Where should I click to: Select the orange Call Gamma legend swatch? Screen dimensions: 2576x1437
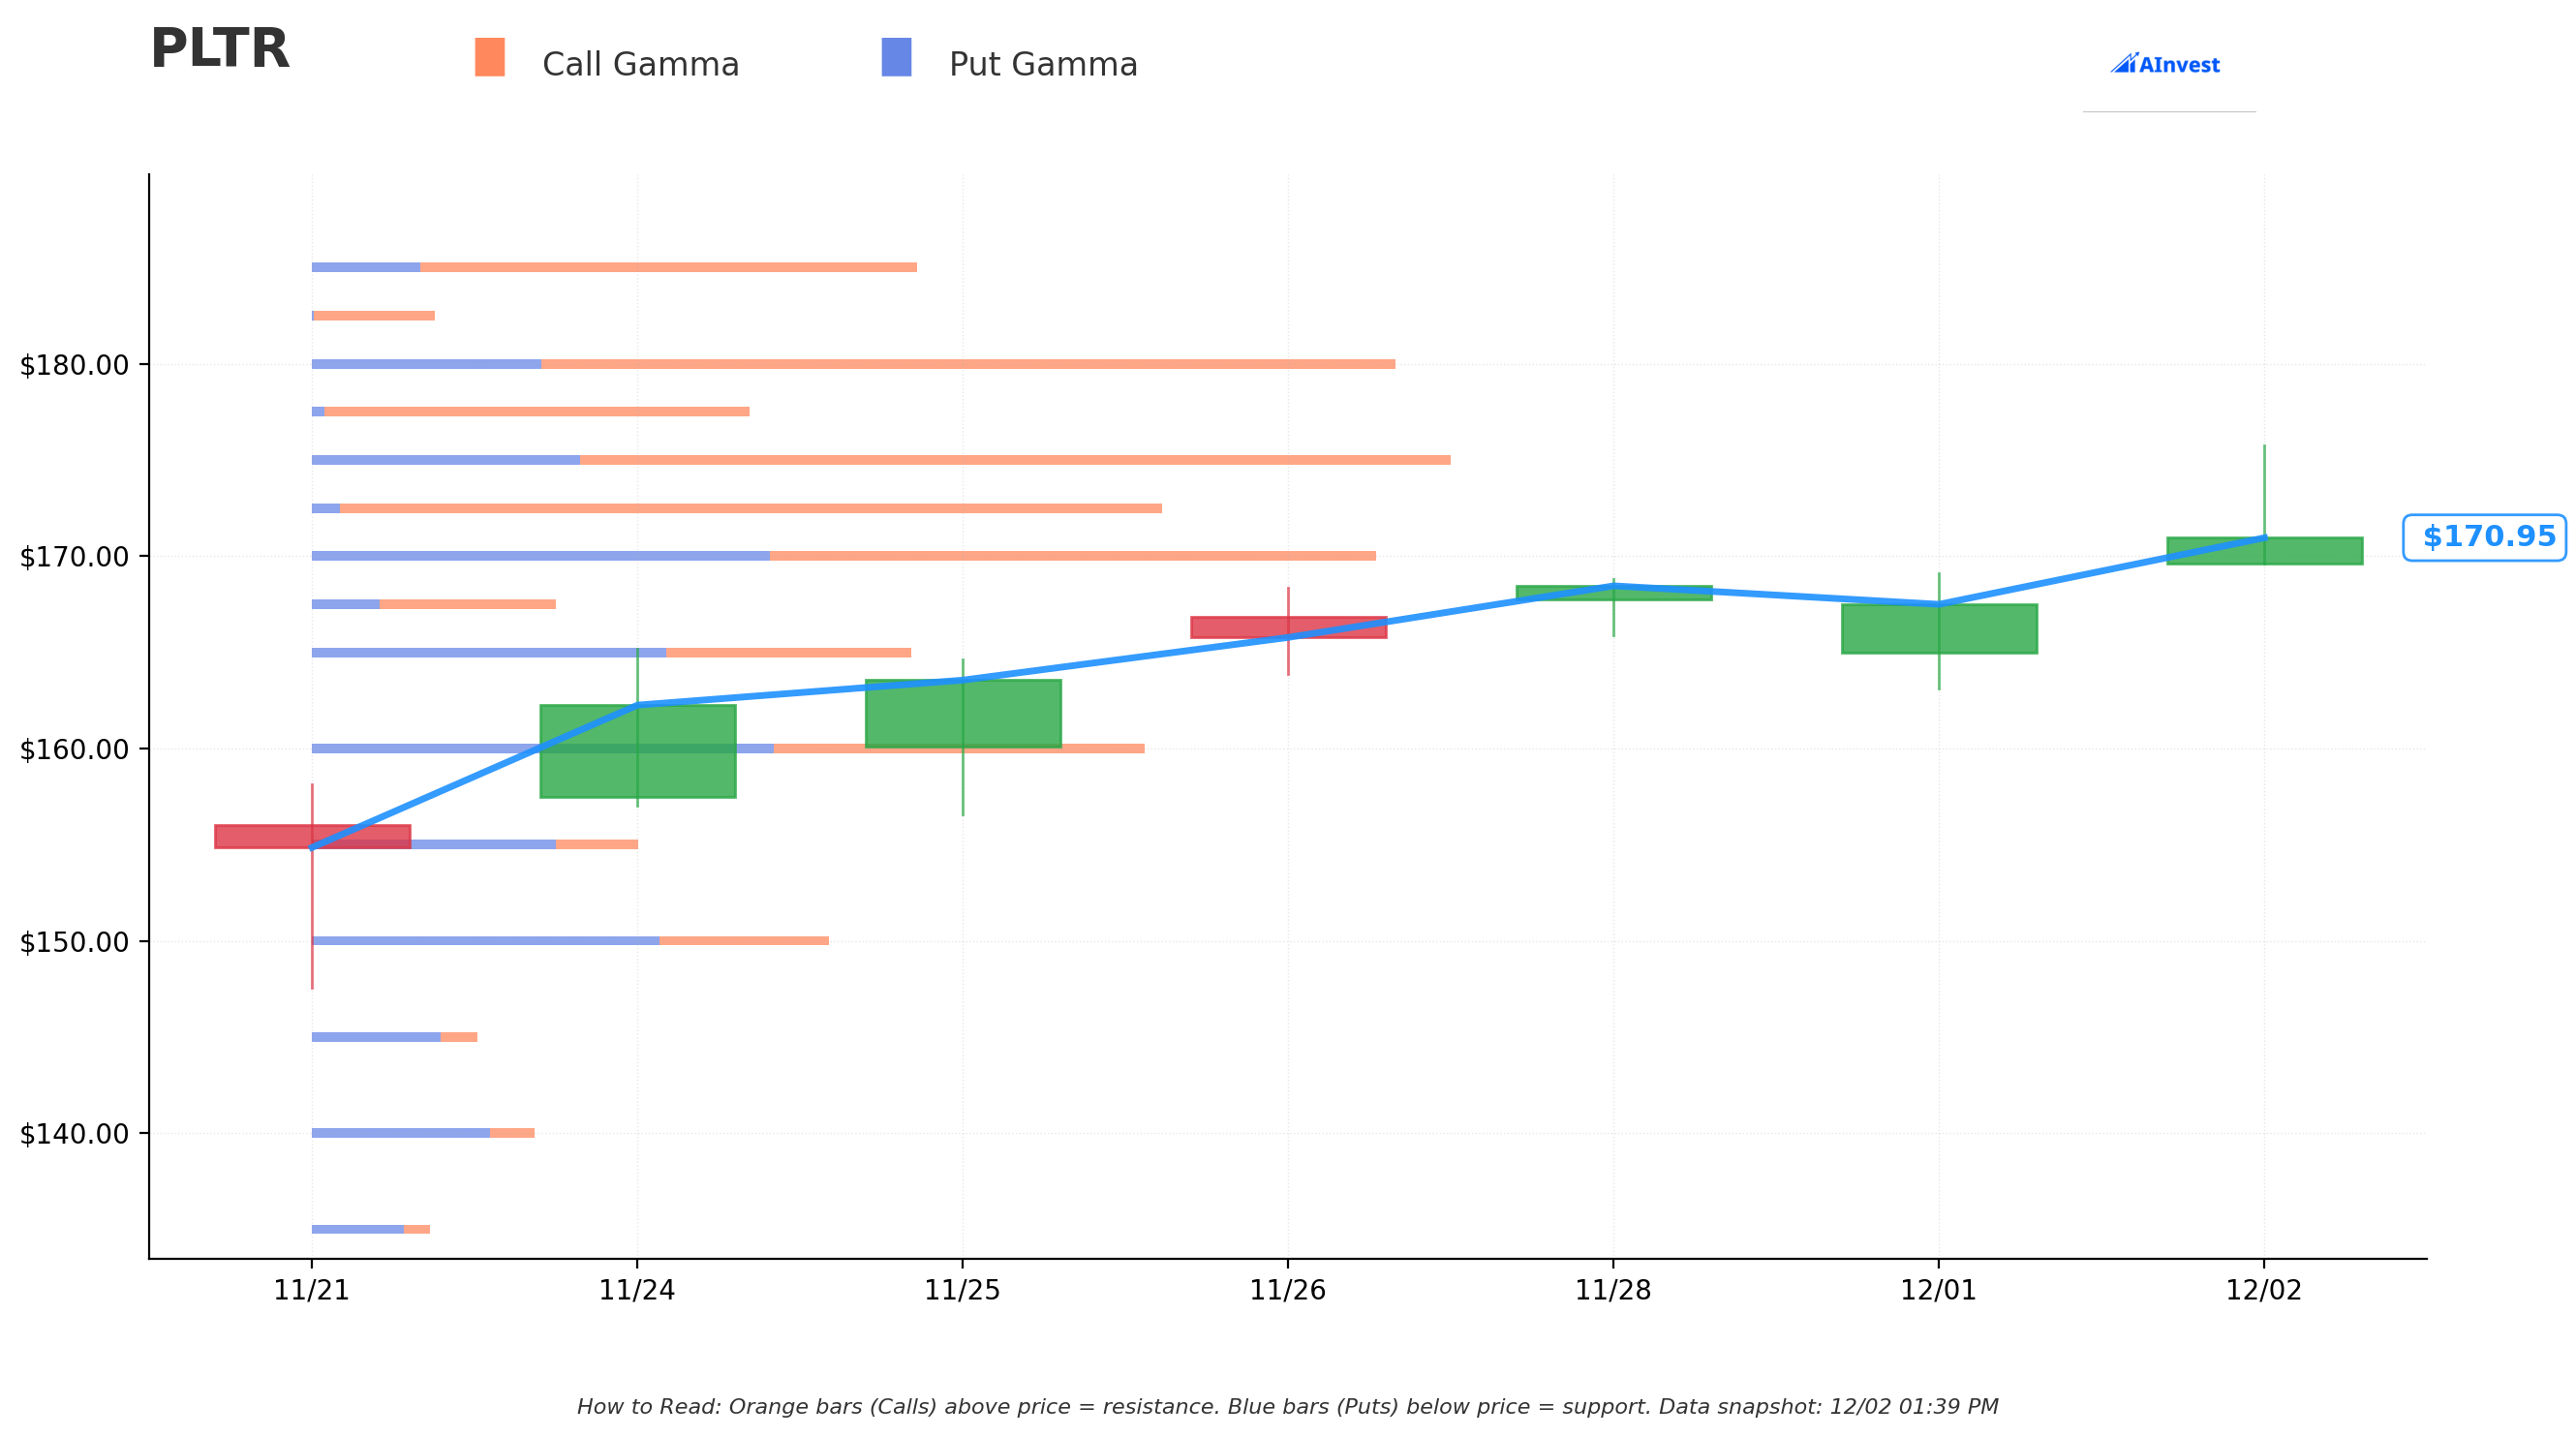[x=490, y=57]
